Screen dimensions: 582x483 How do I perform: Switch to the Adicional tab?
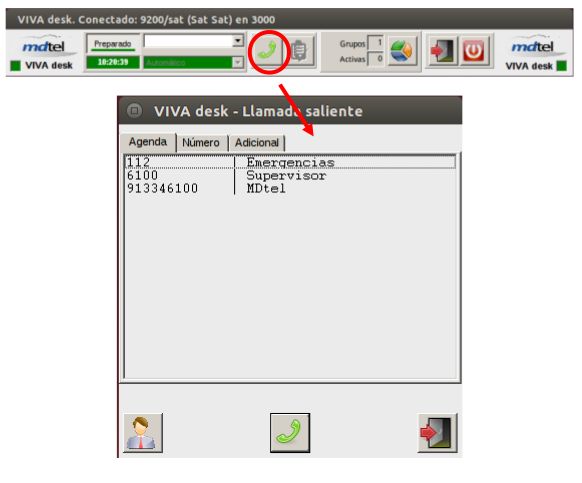257,143
